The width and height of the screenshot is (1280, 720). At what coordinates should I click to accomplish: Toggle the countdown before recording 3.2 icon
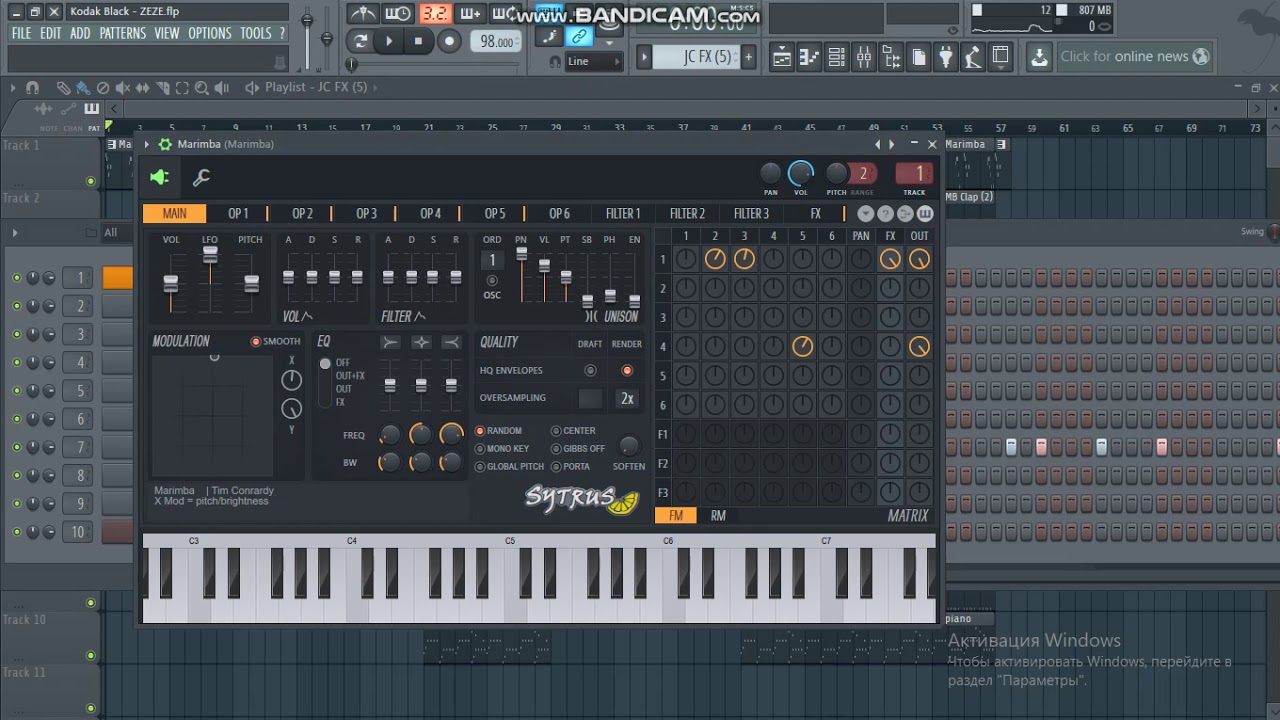[434, 14]
